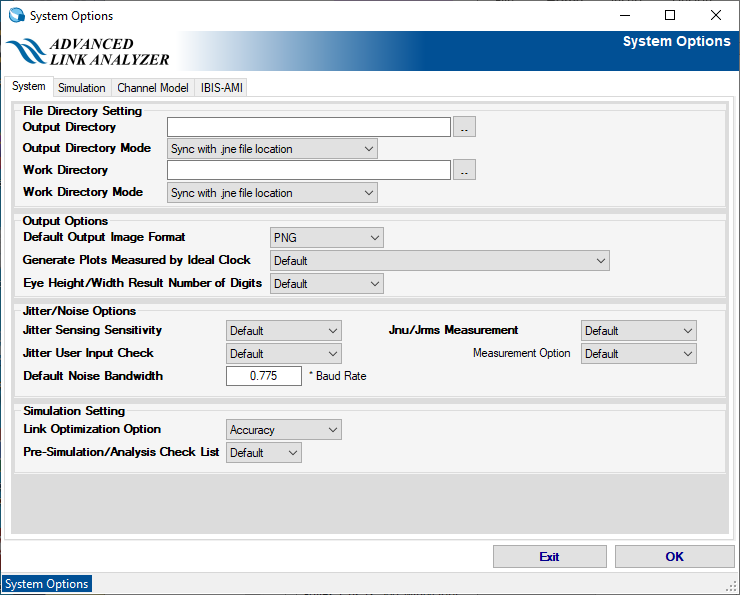740x595 pixels.
Task: Expand the Jnu/Jrms Measurement dropdown
Action: click(638, 331)
